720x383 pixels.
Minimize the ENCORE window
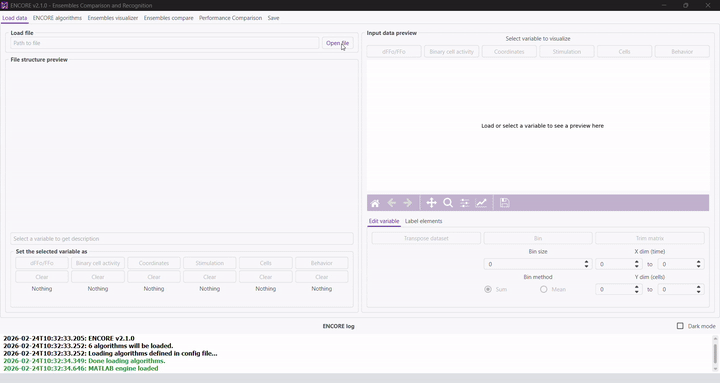click(664, 6)
